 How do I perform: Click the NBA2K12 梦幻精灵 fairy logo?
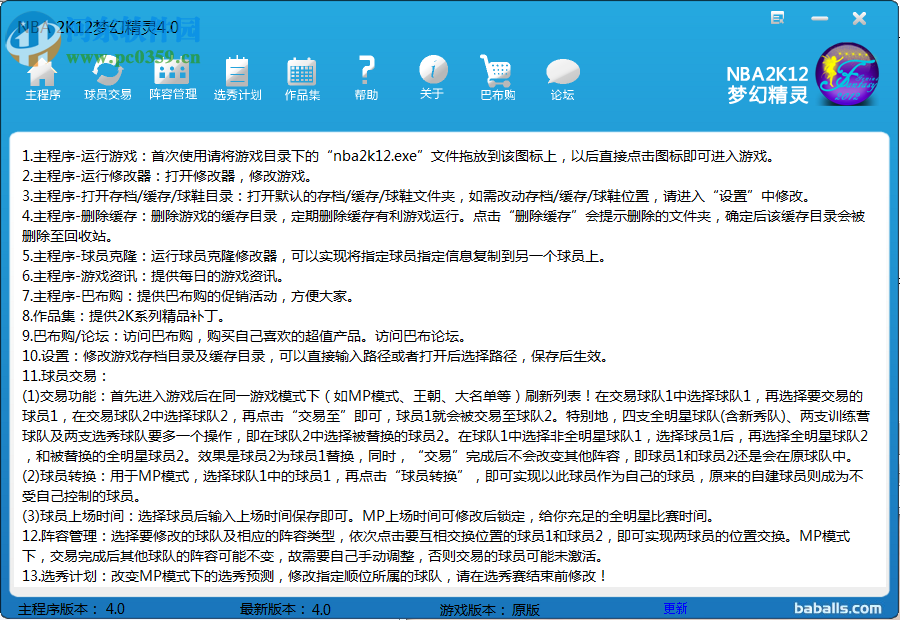(x=847, y=75)
